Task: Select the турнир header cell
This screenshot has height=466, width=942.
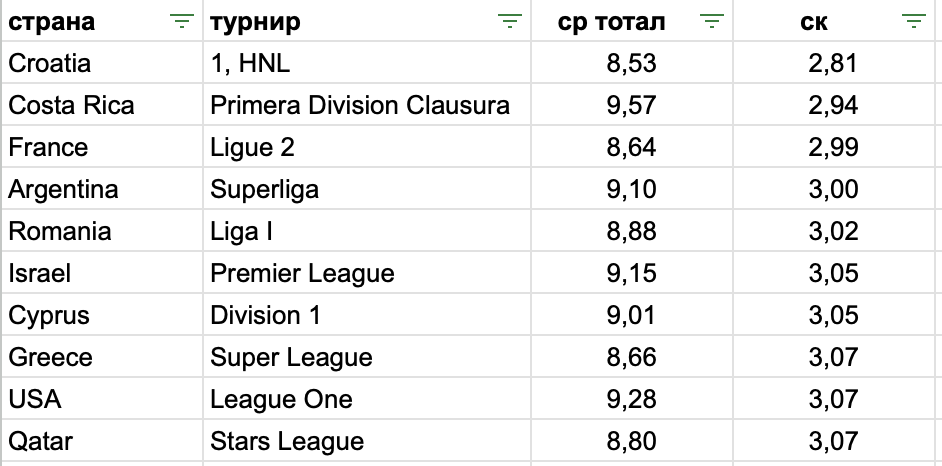Action: 367,22
